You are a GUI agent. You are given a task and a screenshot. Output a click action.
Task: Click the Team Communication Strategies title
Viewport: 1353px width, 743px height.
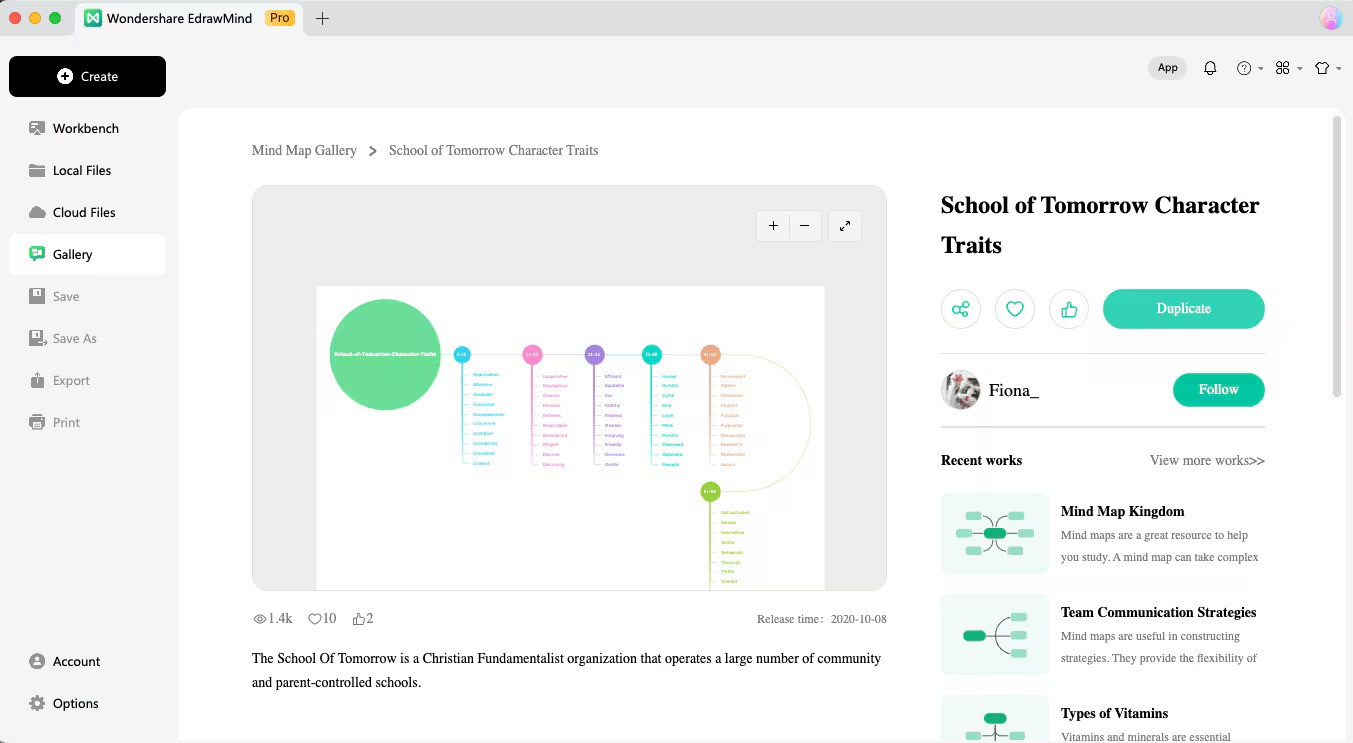point(1158,612)
